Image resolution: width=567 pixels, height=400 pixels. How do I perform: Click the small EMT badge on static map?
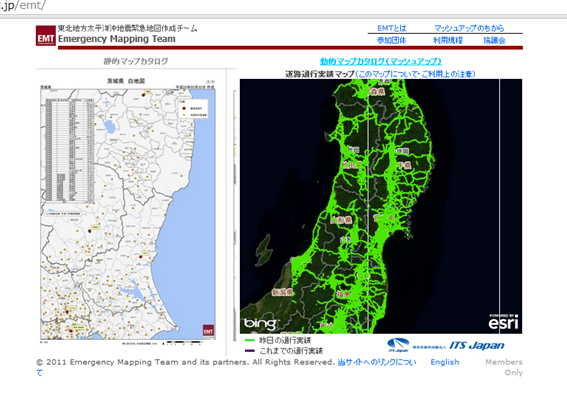coord(208,331)
